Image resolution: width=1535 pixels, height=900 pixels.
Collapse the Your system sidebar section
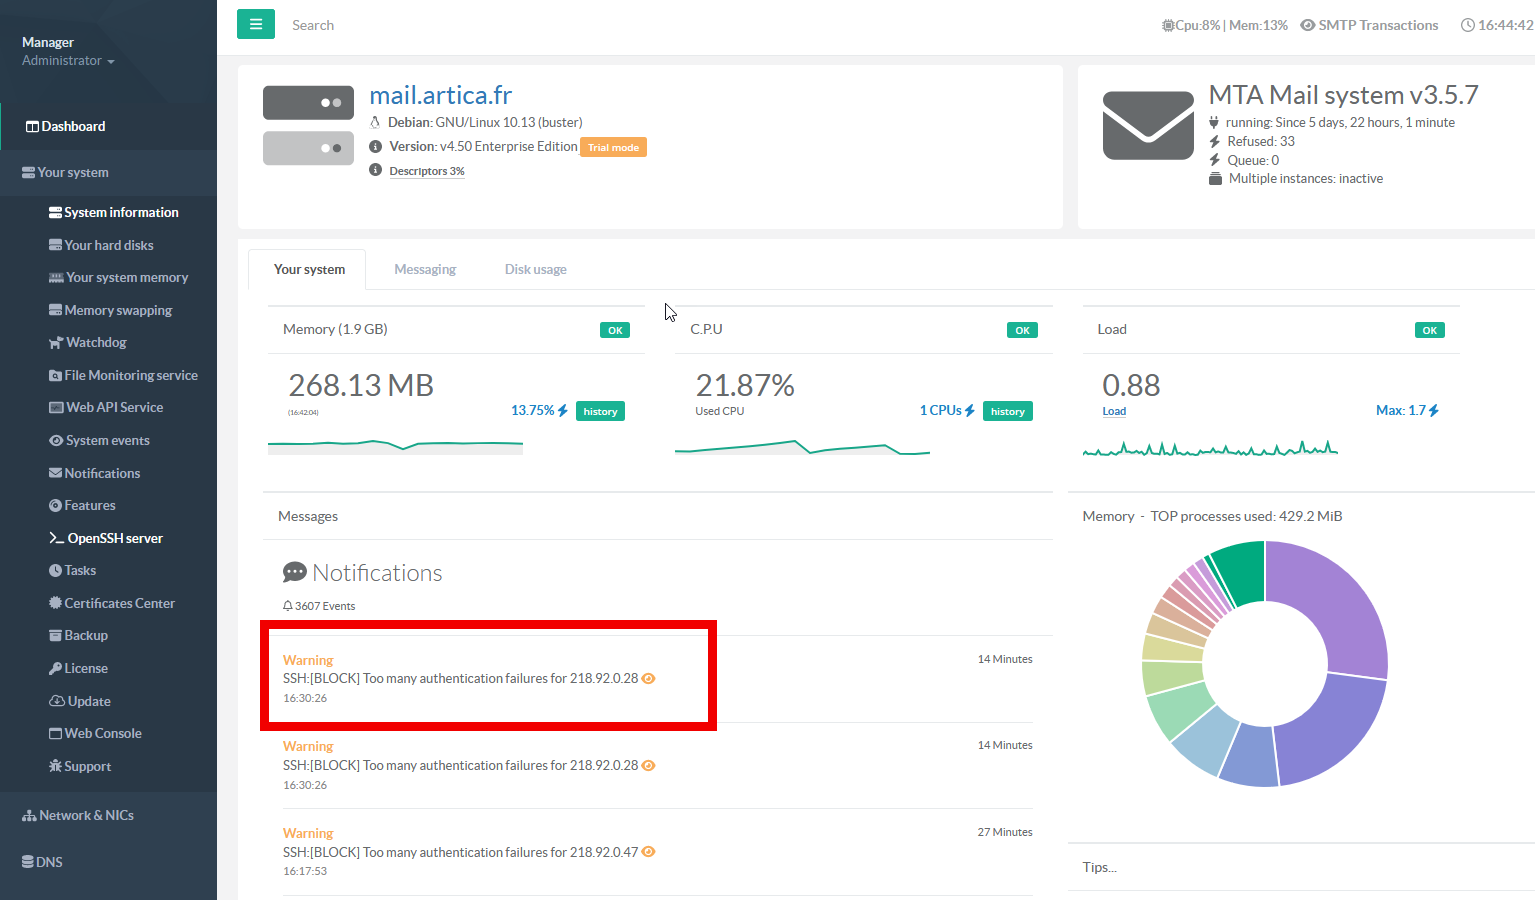(73, 172)
